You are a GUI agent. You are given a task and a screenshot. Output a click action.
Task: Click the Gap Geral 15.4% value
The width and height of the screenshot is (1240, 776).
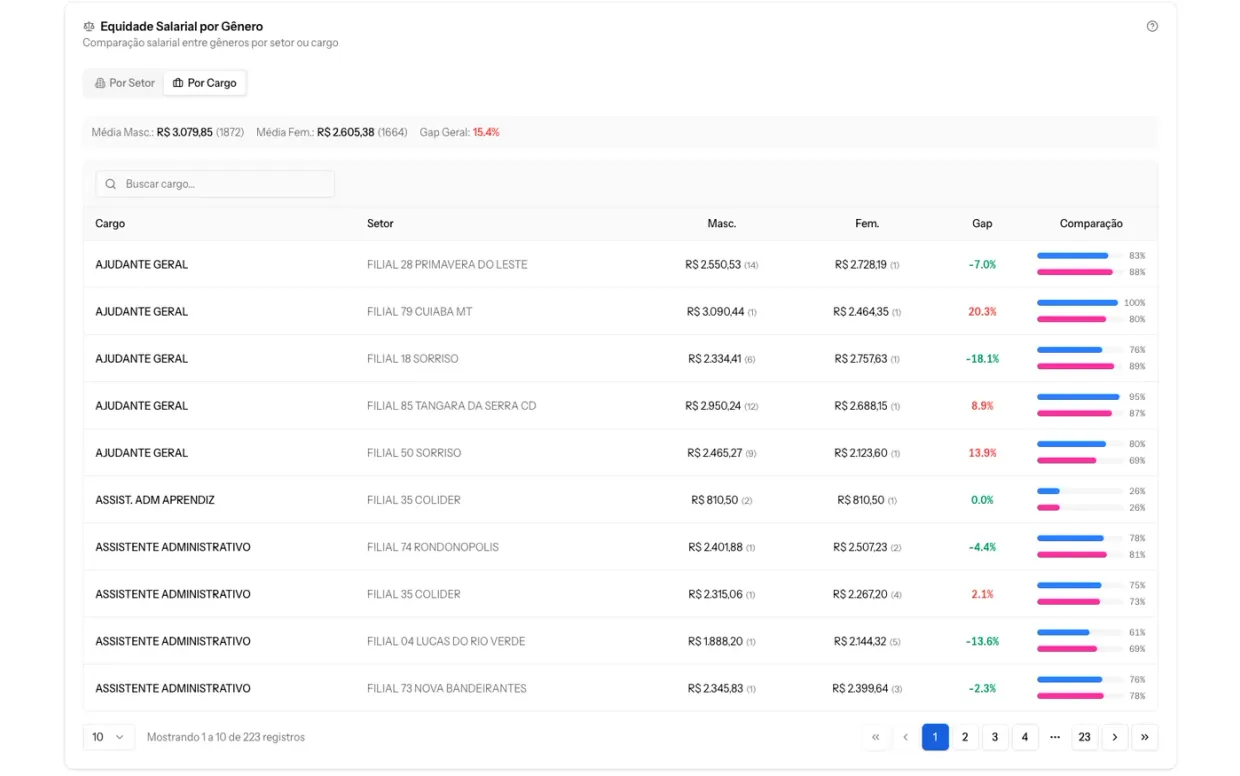pyautogui.click(x=486, y=132)
